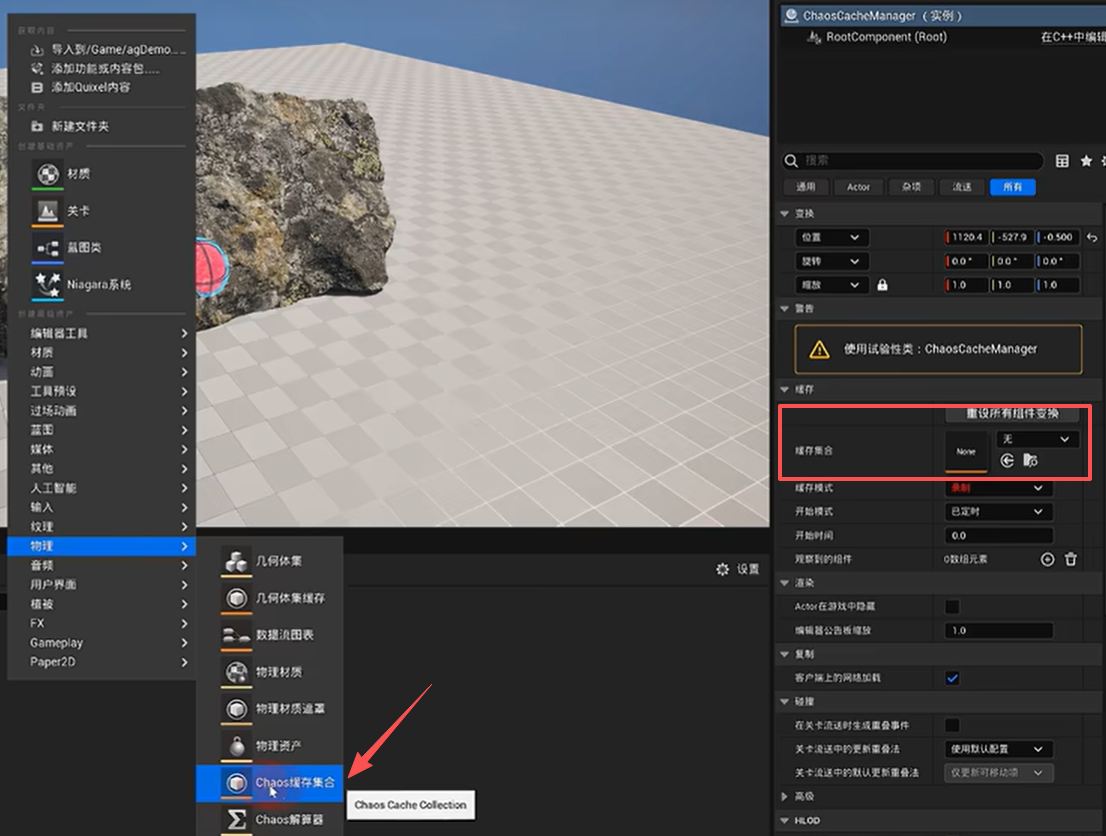Uncheck 客户端上的网络加载 checkbox

tap(952, 678)
